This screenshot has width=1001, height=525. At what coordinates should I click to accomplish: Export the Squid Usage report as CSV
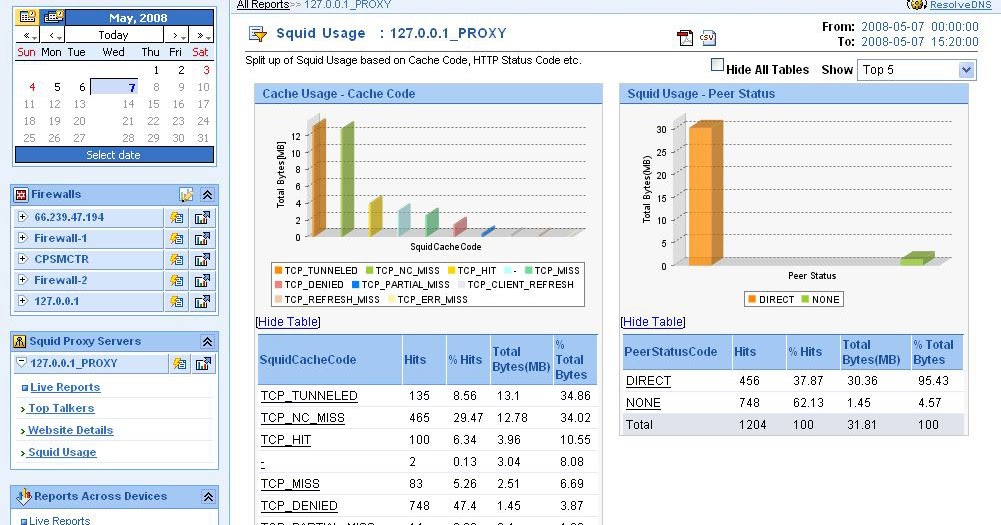click(x=707, y=38)
